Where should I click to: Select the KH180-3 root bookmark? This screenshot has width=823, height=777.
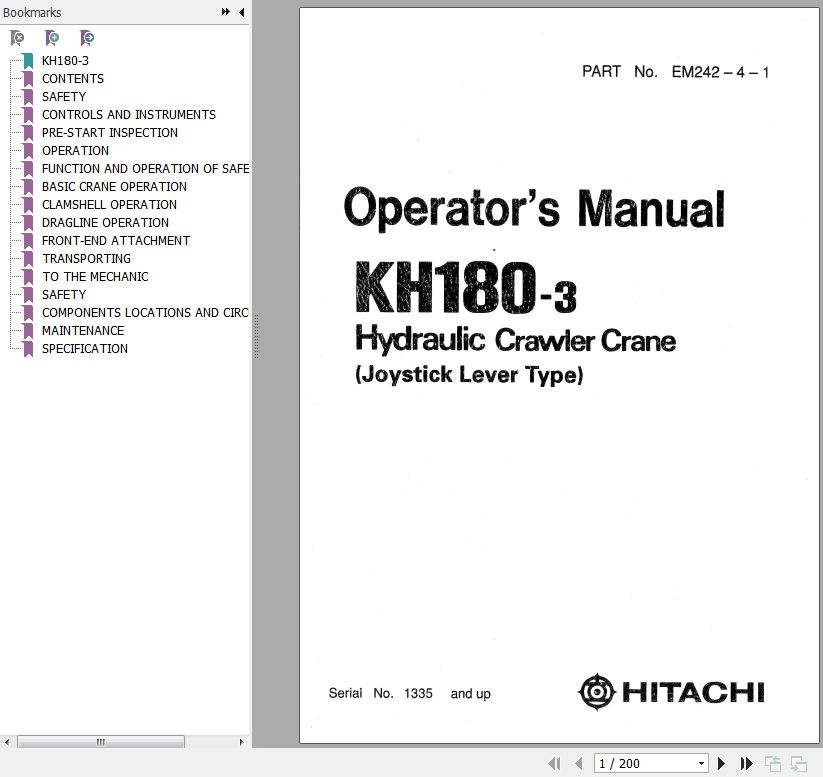[65, 61]
